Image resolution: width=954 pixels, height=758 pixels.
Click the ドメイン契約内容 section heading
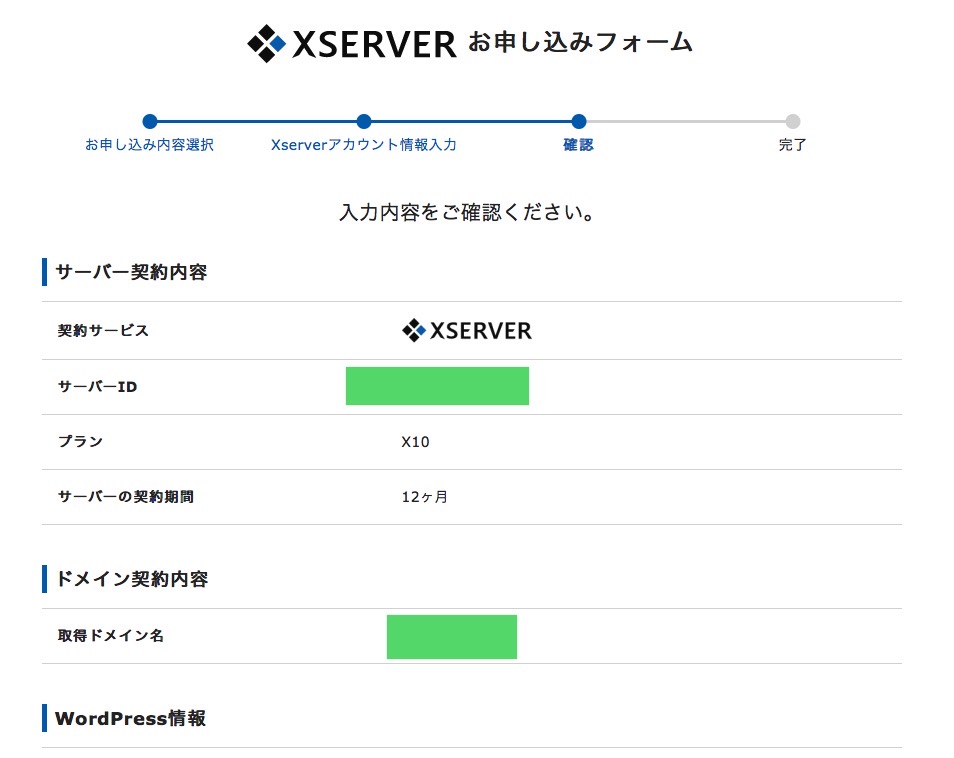pyautogui.click(x=131, y=579)
